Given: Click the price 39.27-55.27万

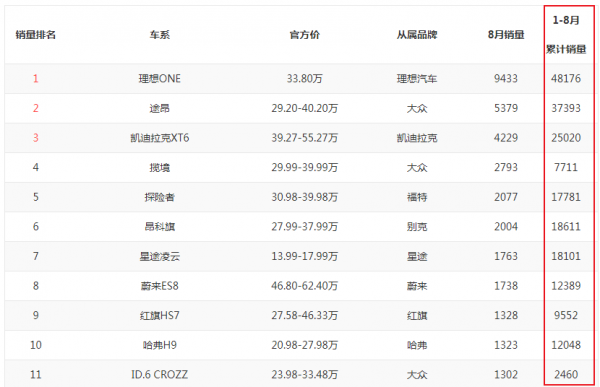Looking at the screenshot, I should tap(305, 138).
